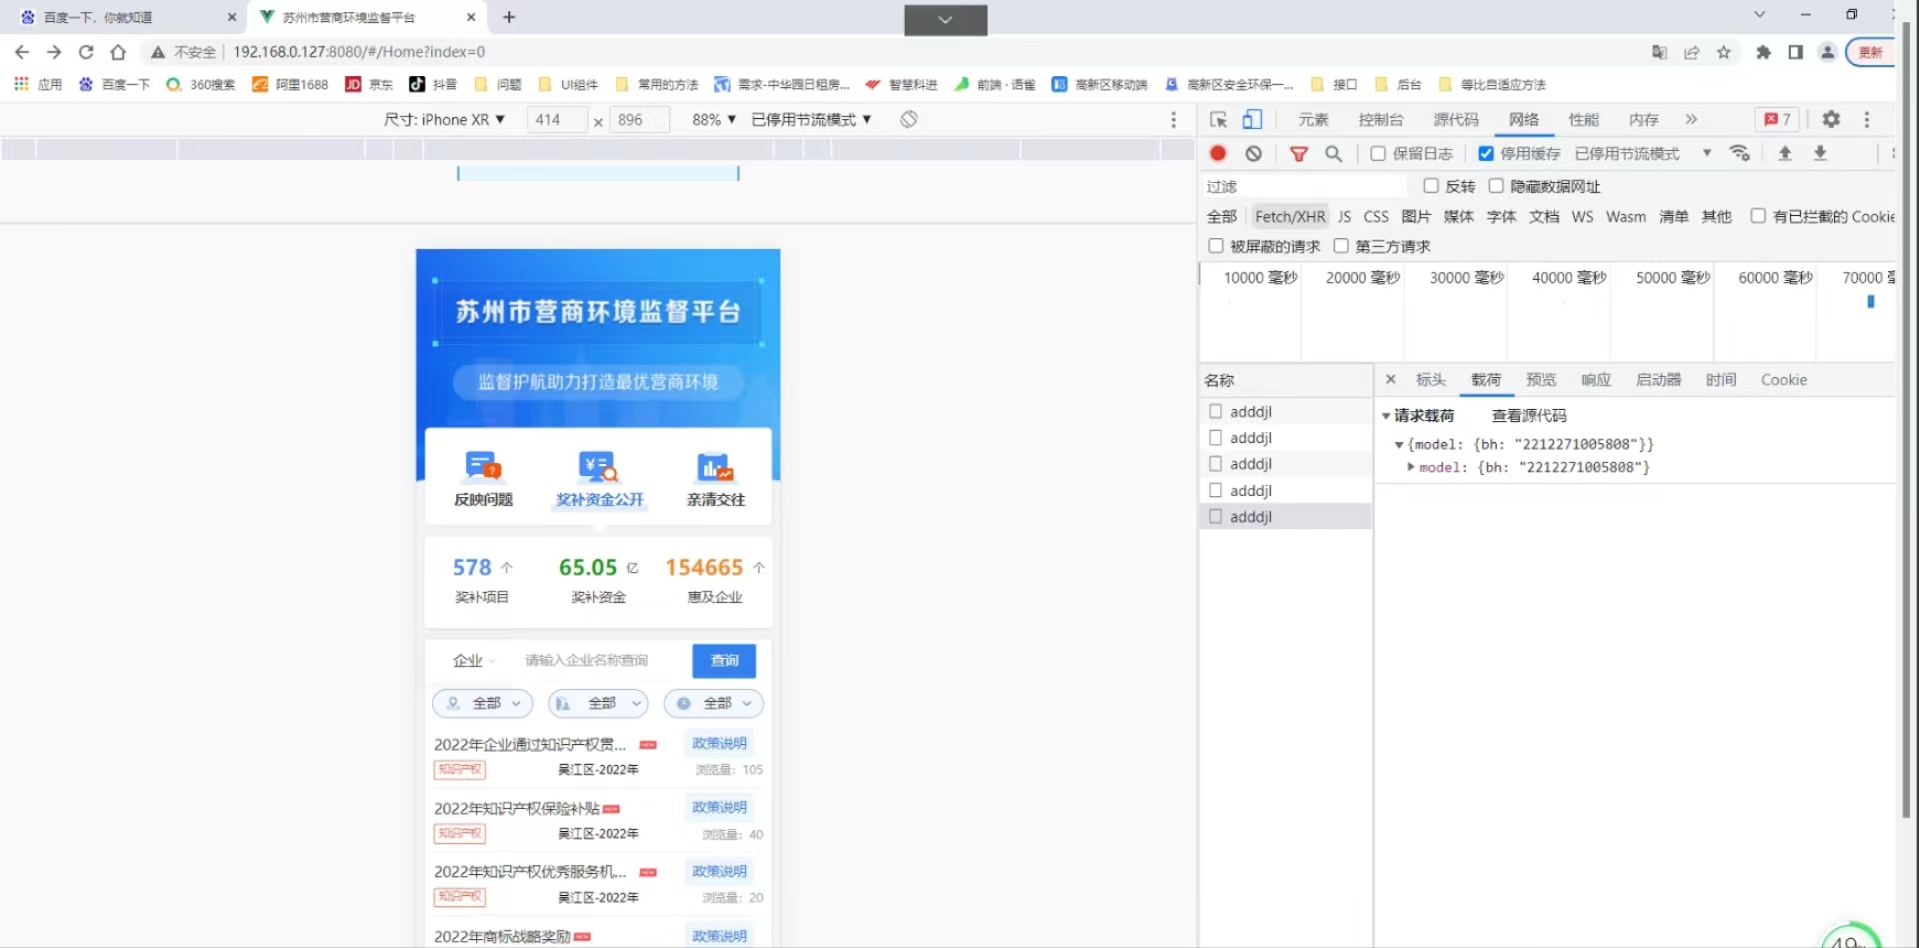Open device toolbar more options menu
The height and width of the screenshot is (948, 1919).
(1173, 119)
